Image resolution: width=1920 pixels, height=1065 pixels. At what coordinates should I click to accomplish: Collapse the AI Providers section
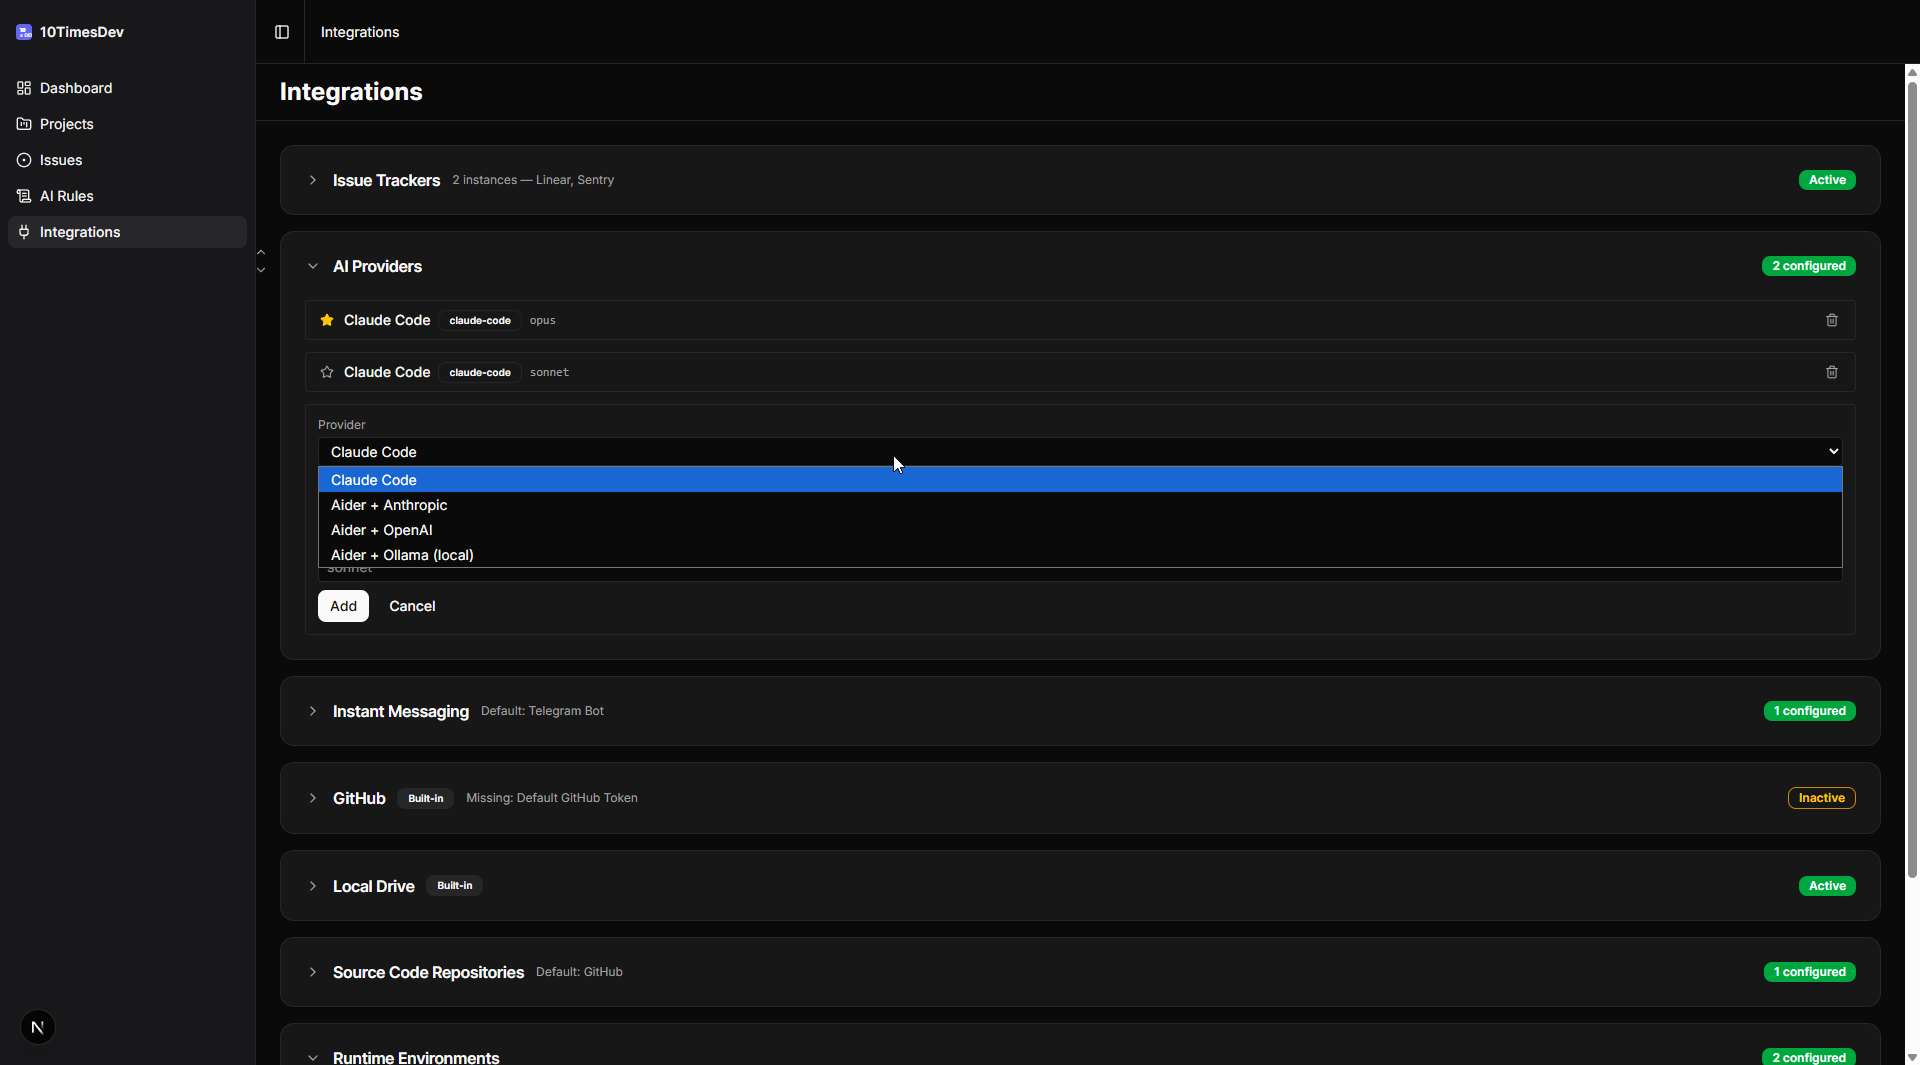313,266
